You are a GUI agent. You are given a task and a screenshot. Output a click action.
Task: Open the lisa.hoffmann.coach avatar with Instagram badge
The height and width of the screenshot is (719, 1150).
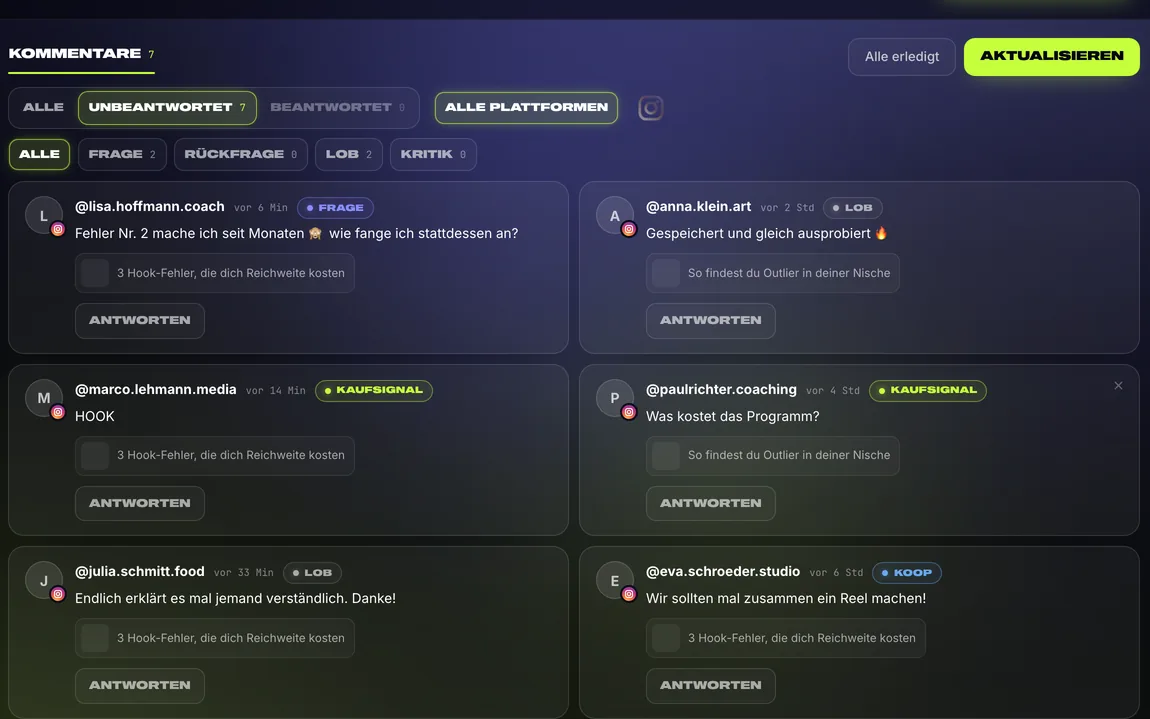pyautogui.click(x=44, y=216)
